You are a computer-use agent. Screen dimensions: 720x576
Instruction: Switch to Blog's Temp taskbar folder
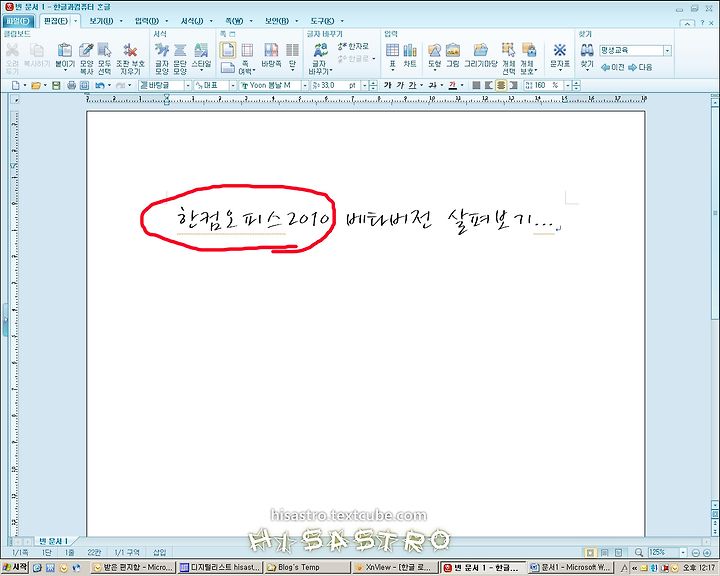pos(307,568)
